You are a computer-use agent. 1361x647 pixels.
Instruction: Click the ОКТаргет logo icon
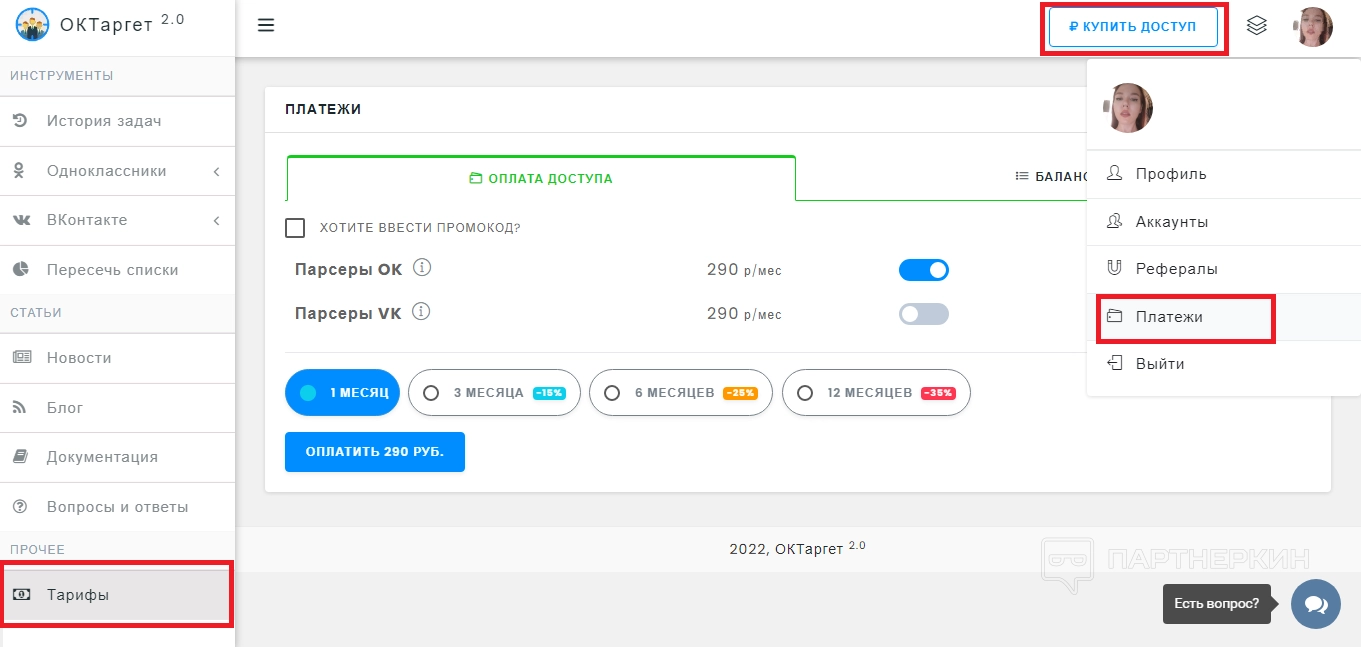[x=33, y=24]
